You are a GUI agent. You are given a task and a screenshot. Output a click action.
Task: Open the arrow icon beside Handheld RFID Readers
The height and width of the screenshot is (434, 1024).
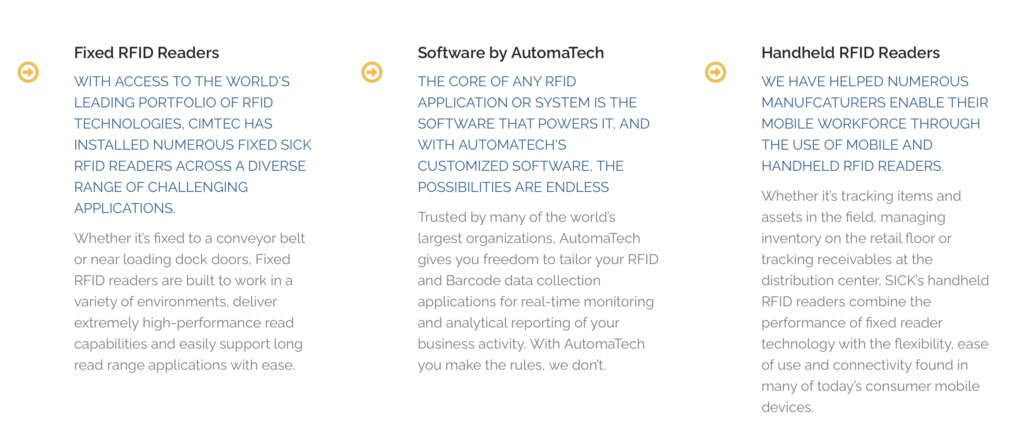[716, 72]
